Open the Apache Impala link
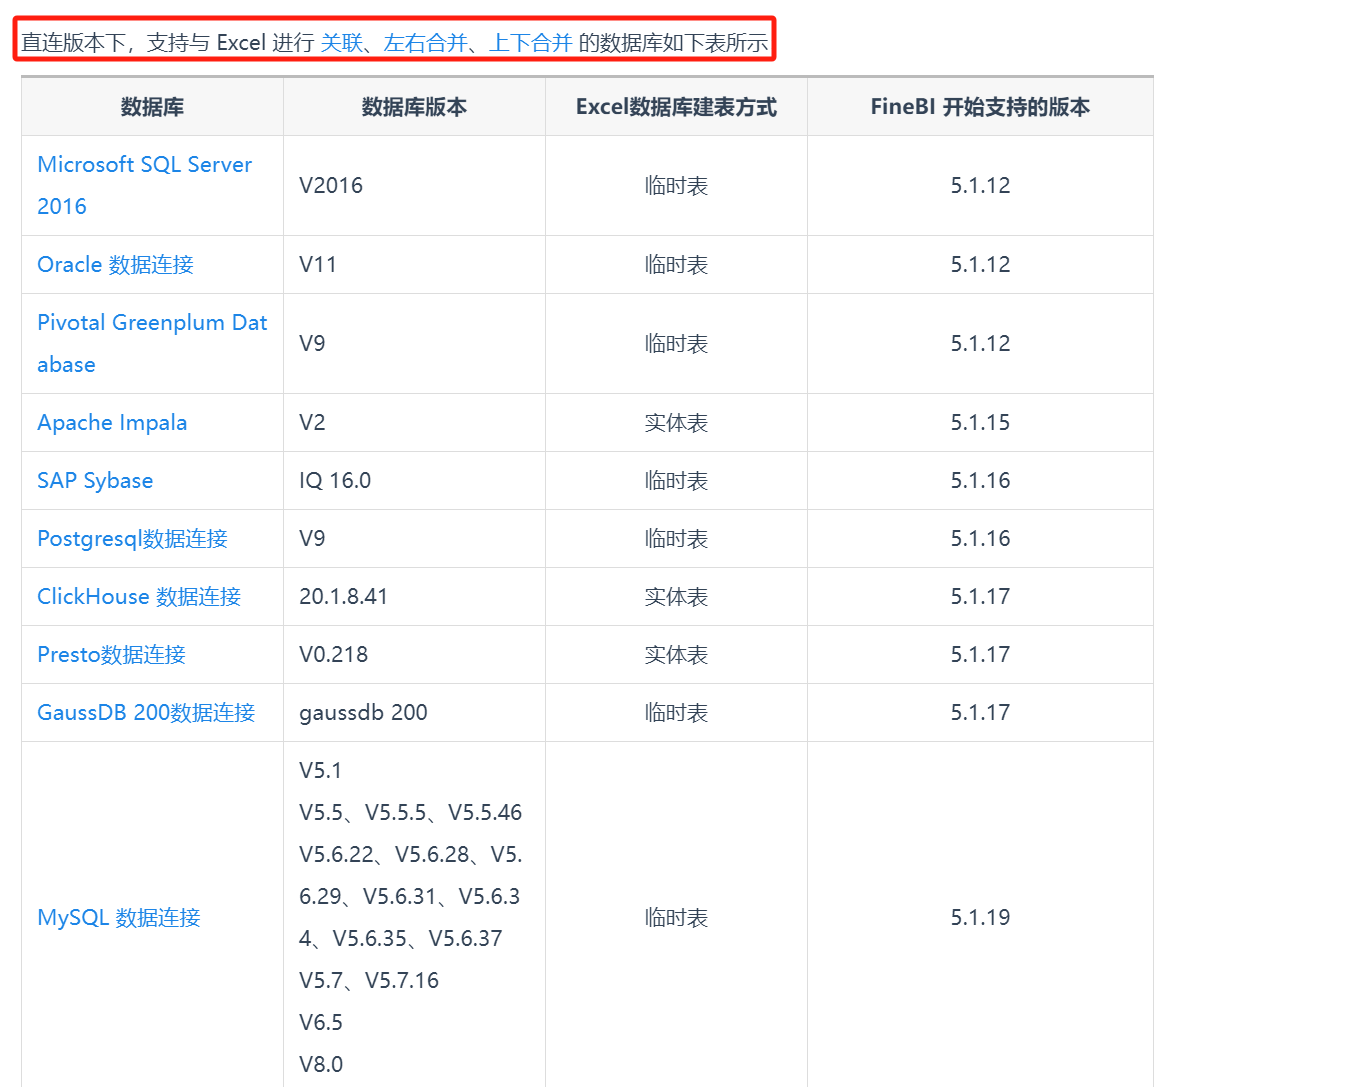The height and width of the screenshot is (1087, 1366). pyautogui.click(x=112, y=422)
